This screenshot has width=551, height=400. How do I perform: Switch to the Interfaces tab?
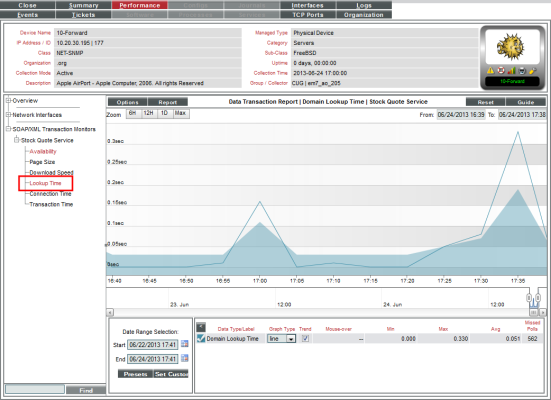point(307,5)
